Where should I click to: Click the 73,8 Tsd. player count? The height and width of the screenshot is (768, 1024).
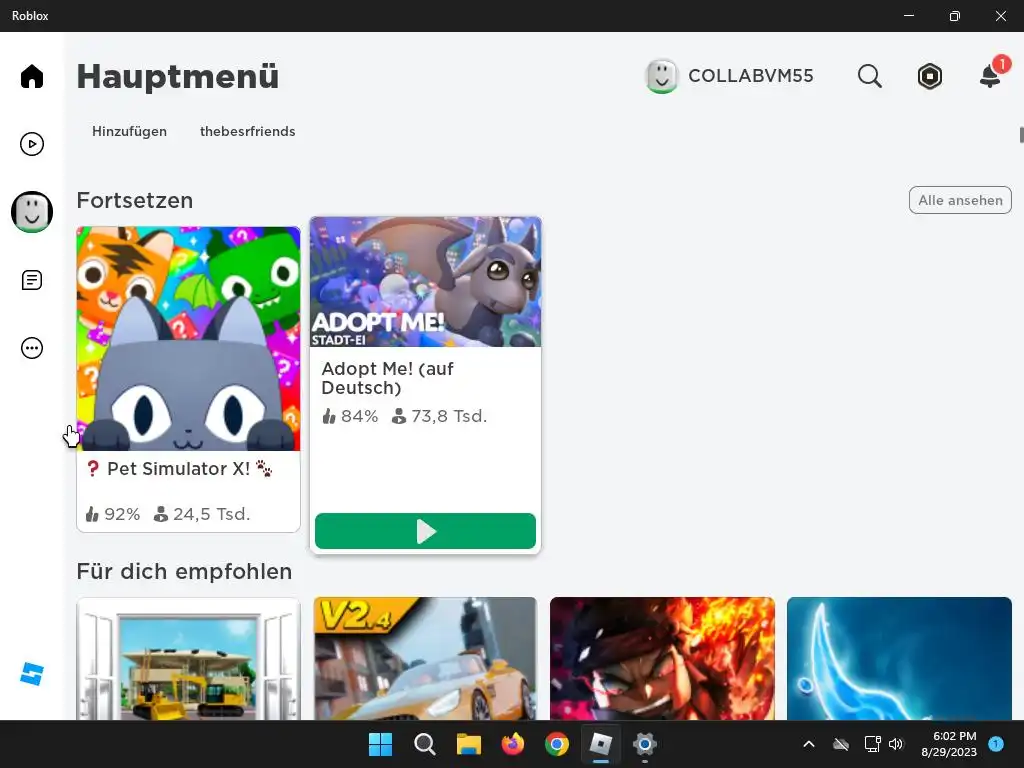coord(440,416)
